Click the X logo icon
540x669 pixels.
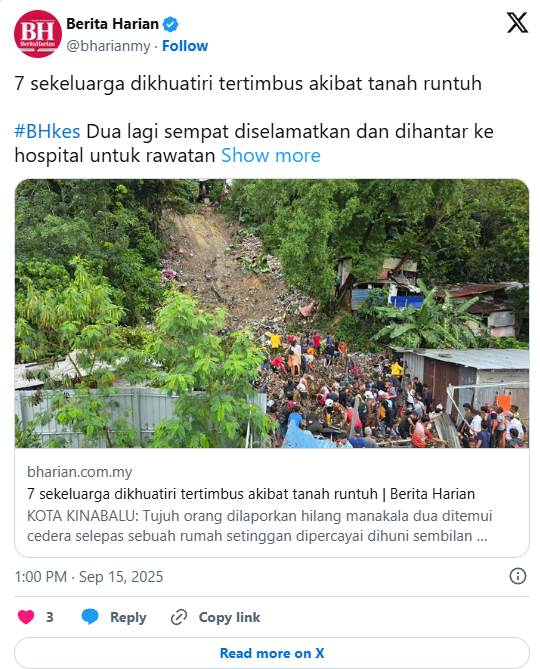coord(517,23)
